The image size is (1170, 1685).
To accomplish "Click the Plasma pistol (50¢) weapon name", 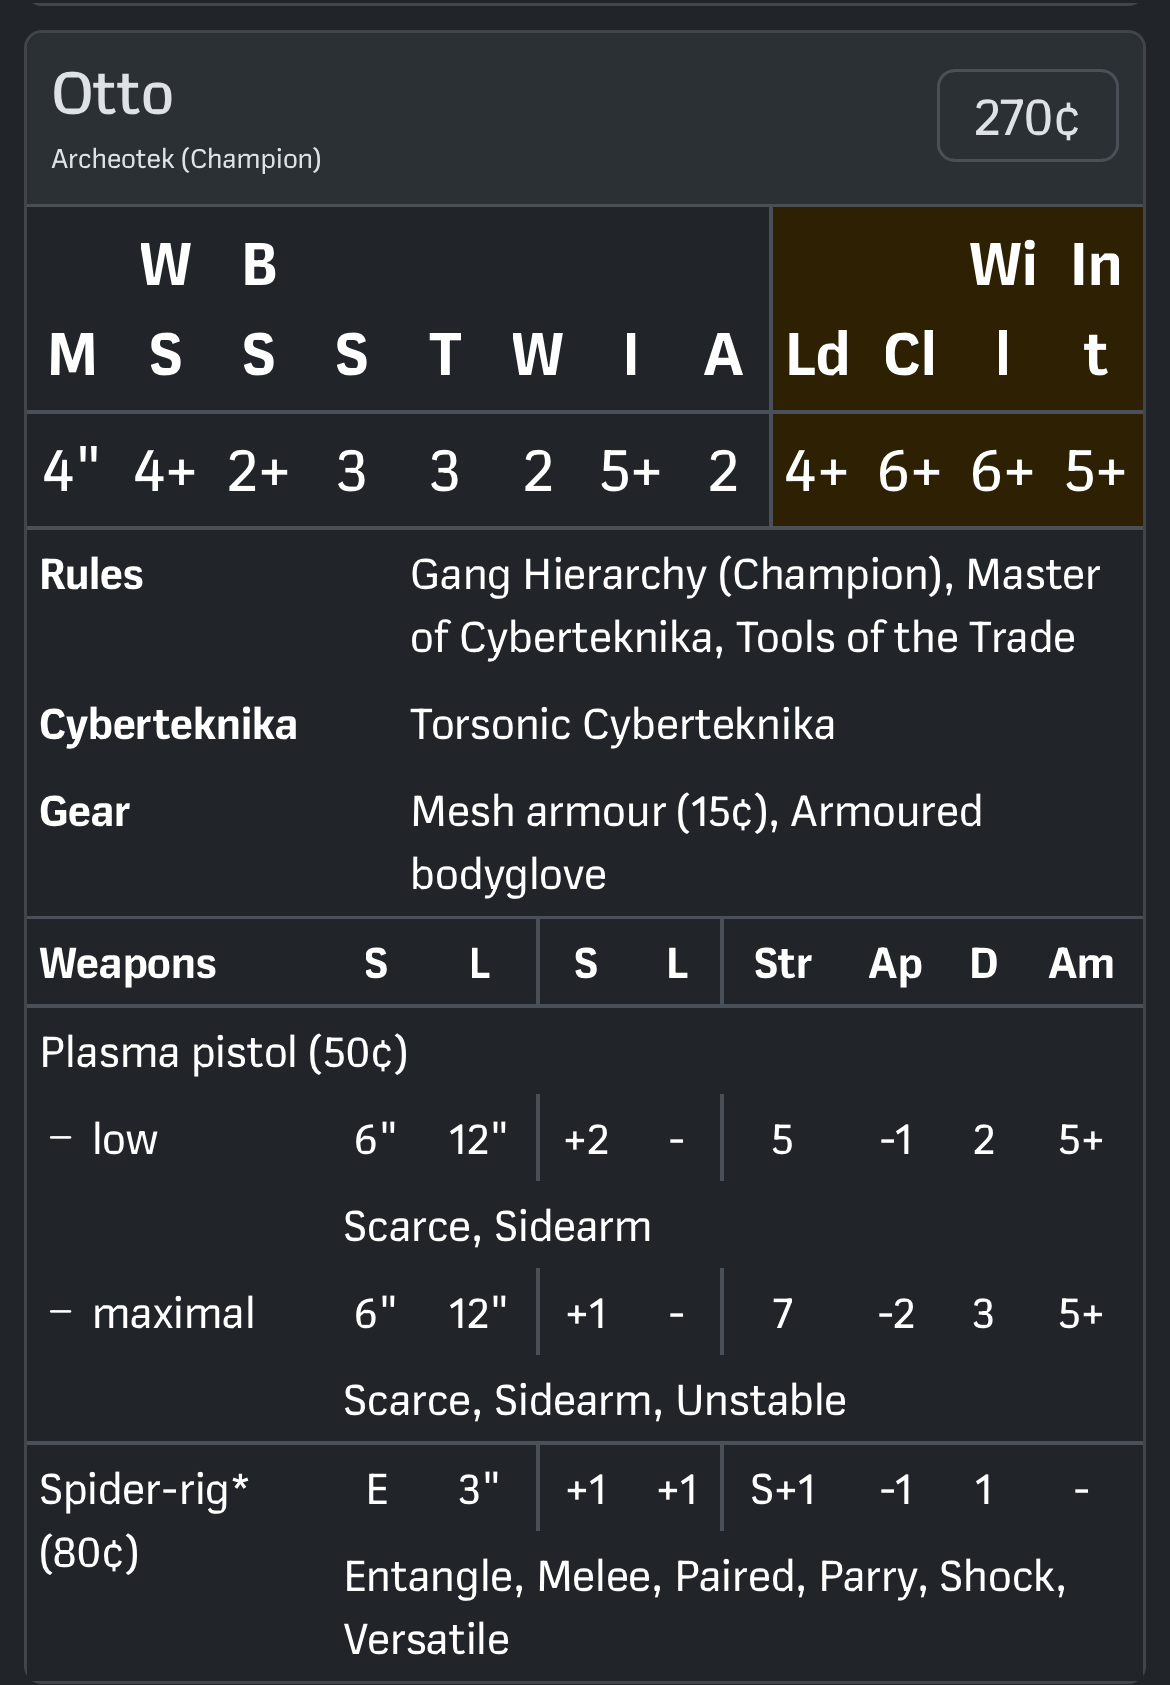I will [223, 1053].
